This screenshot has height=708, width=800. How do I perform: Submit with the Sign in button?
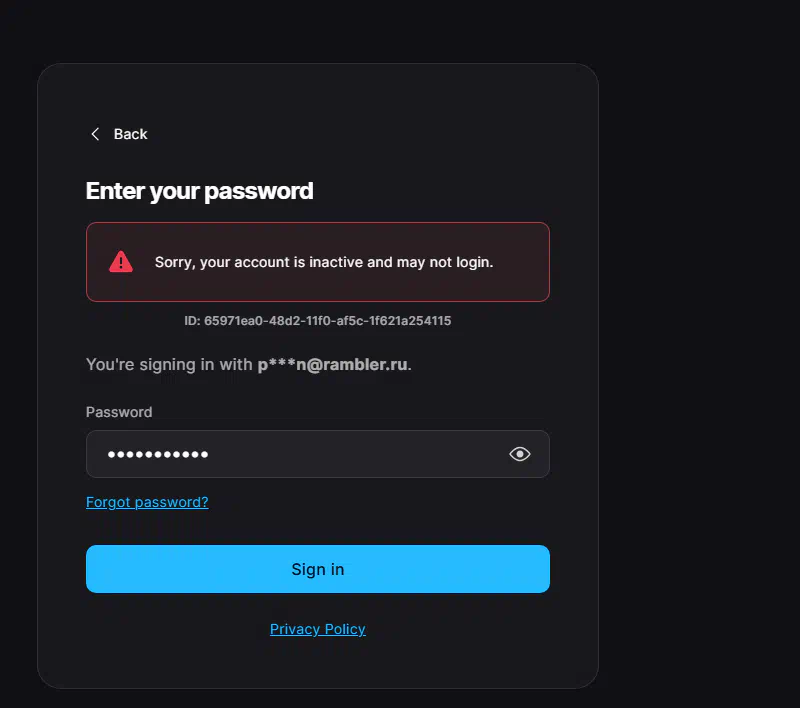point(318,569)
